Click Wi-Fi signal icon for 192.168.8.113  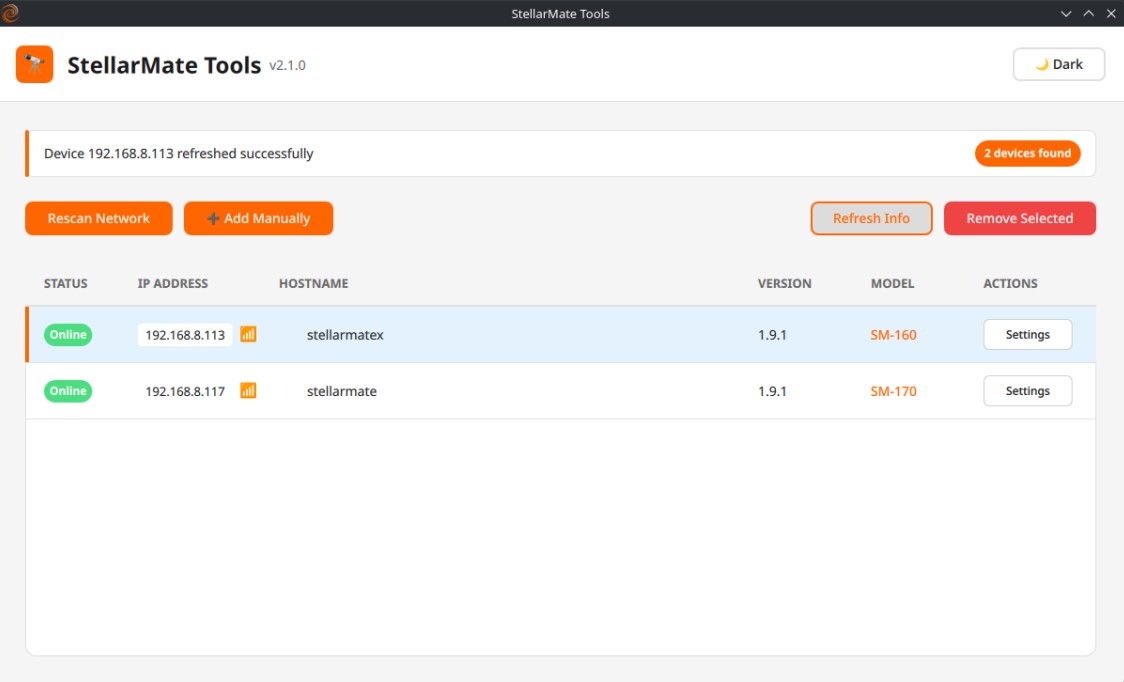click(x=248, y=334)
